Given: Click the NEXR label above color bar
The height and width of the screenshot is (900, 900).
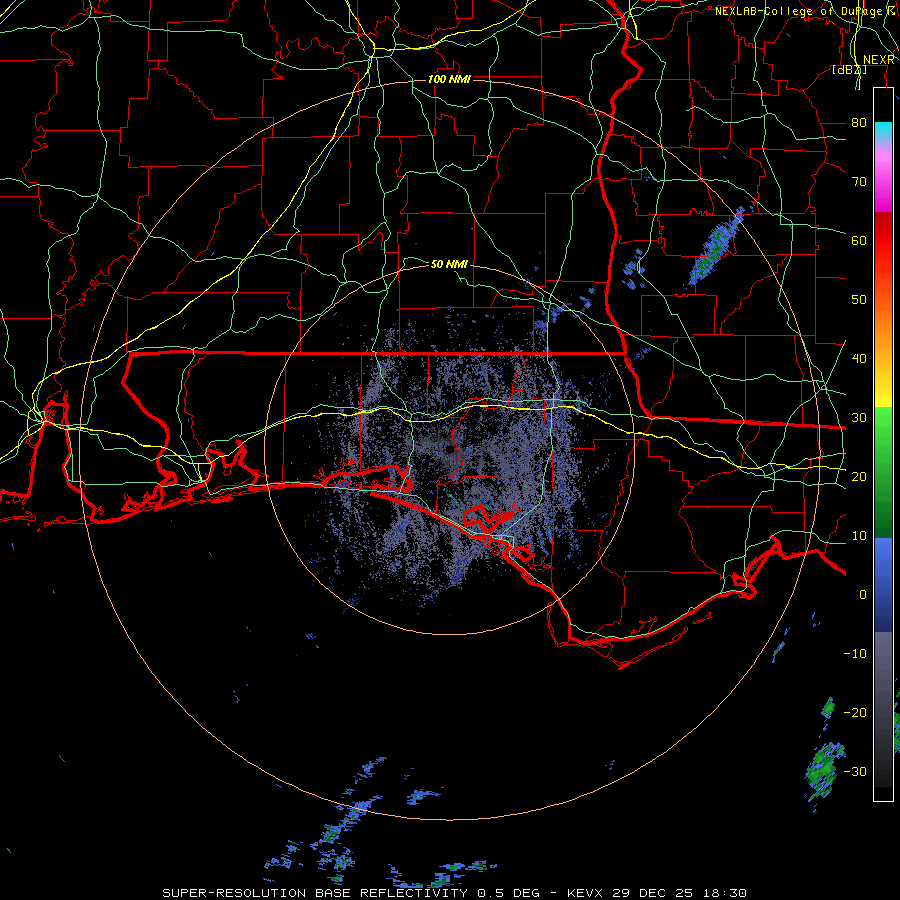Looking at the screenshot, I should [878, 60].
